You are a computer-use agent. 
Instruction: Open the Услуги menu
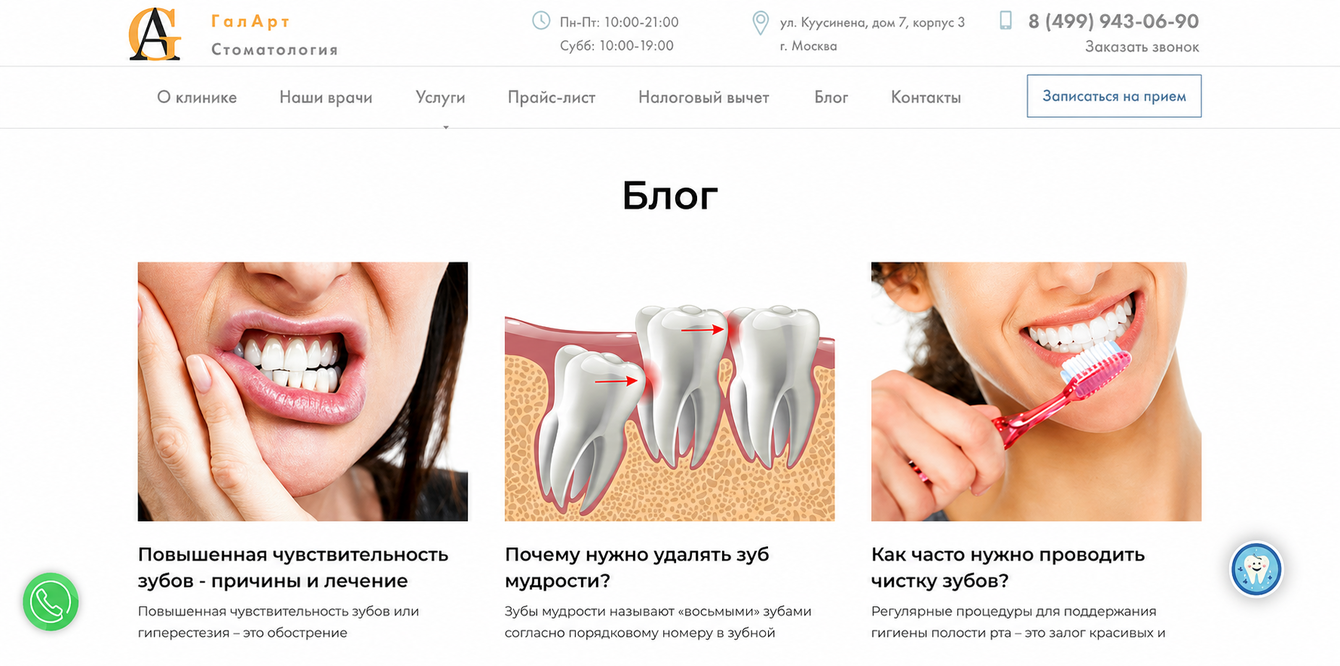click(x=440, y=97)
